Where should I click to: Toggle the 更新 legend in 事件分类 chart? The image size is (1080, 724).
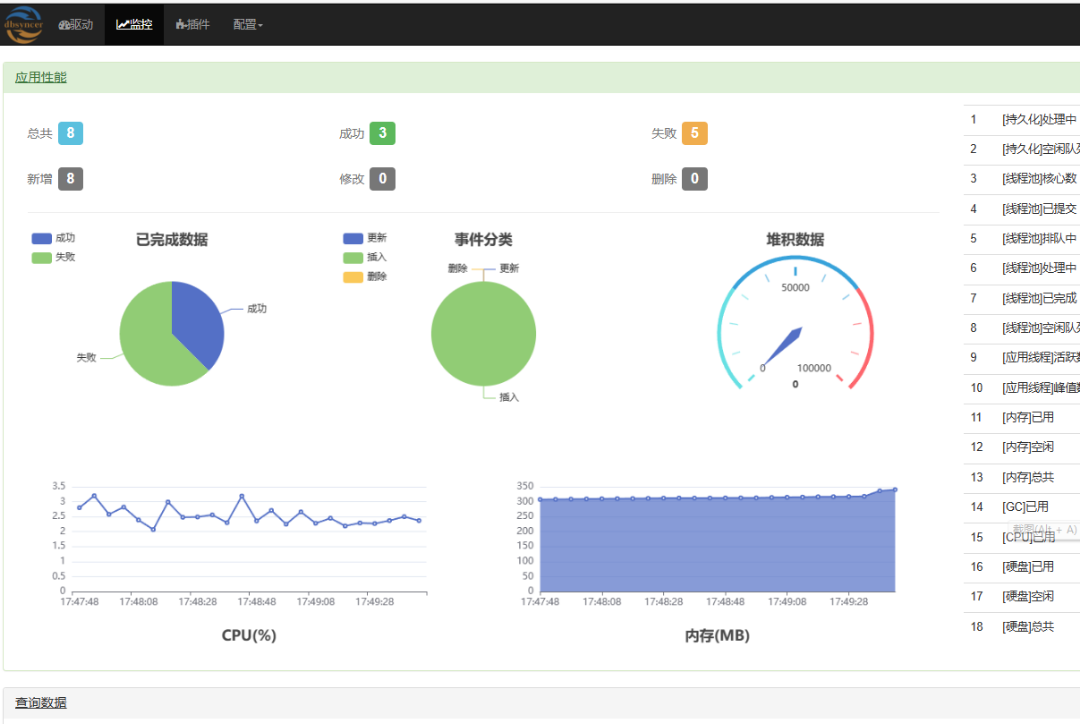click(364, 238)
